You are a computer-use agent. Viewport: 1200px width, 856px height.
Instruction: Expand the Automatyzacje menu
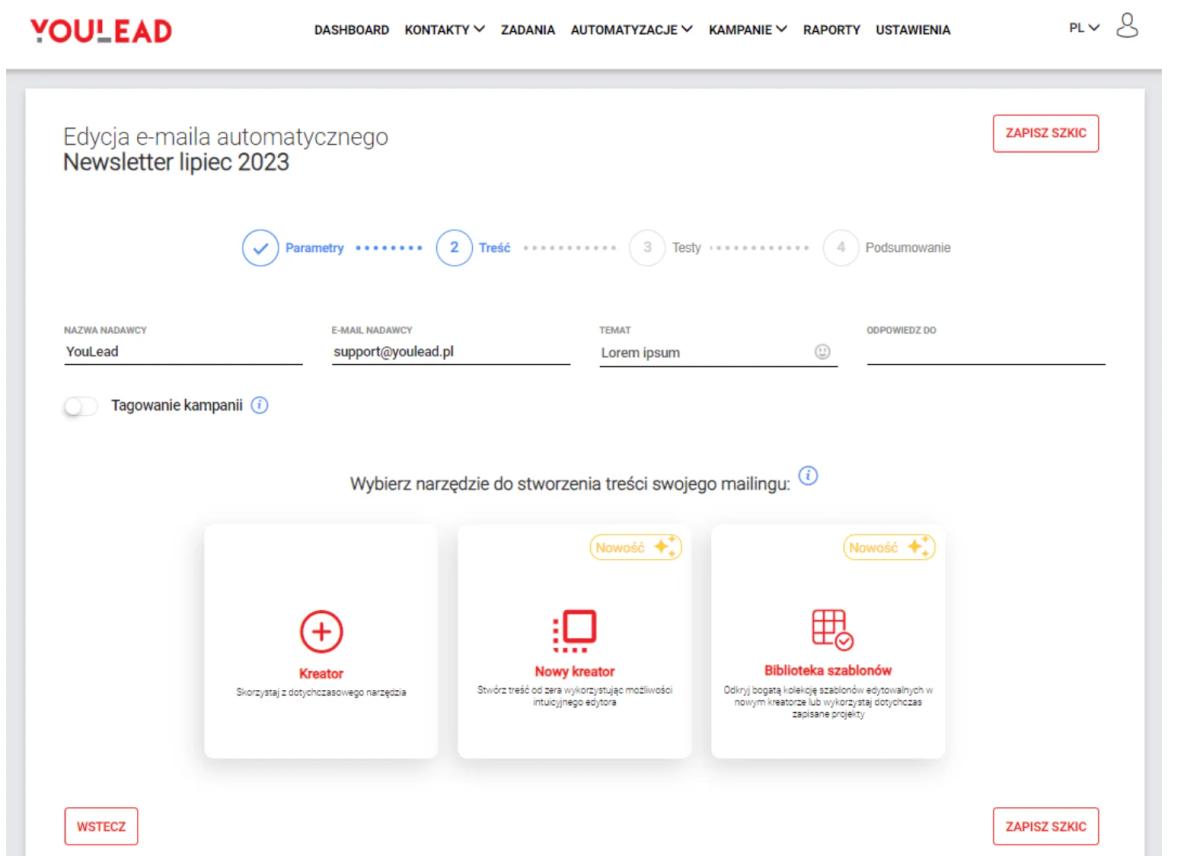[x=632, y=30]
